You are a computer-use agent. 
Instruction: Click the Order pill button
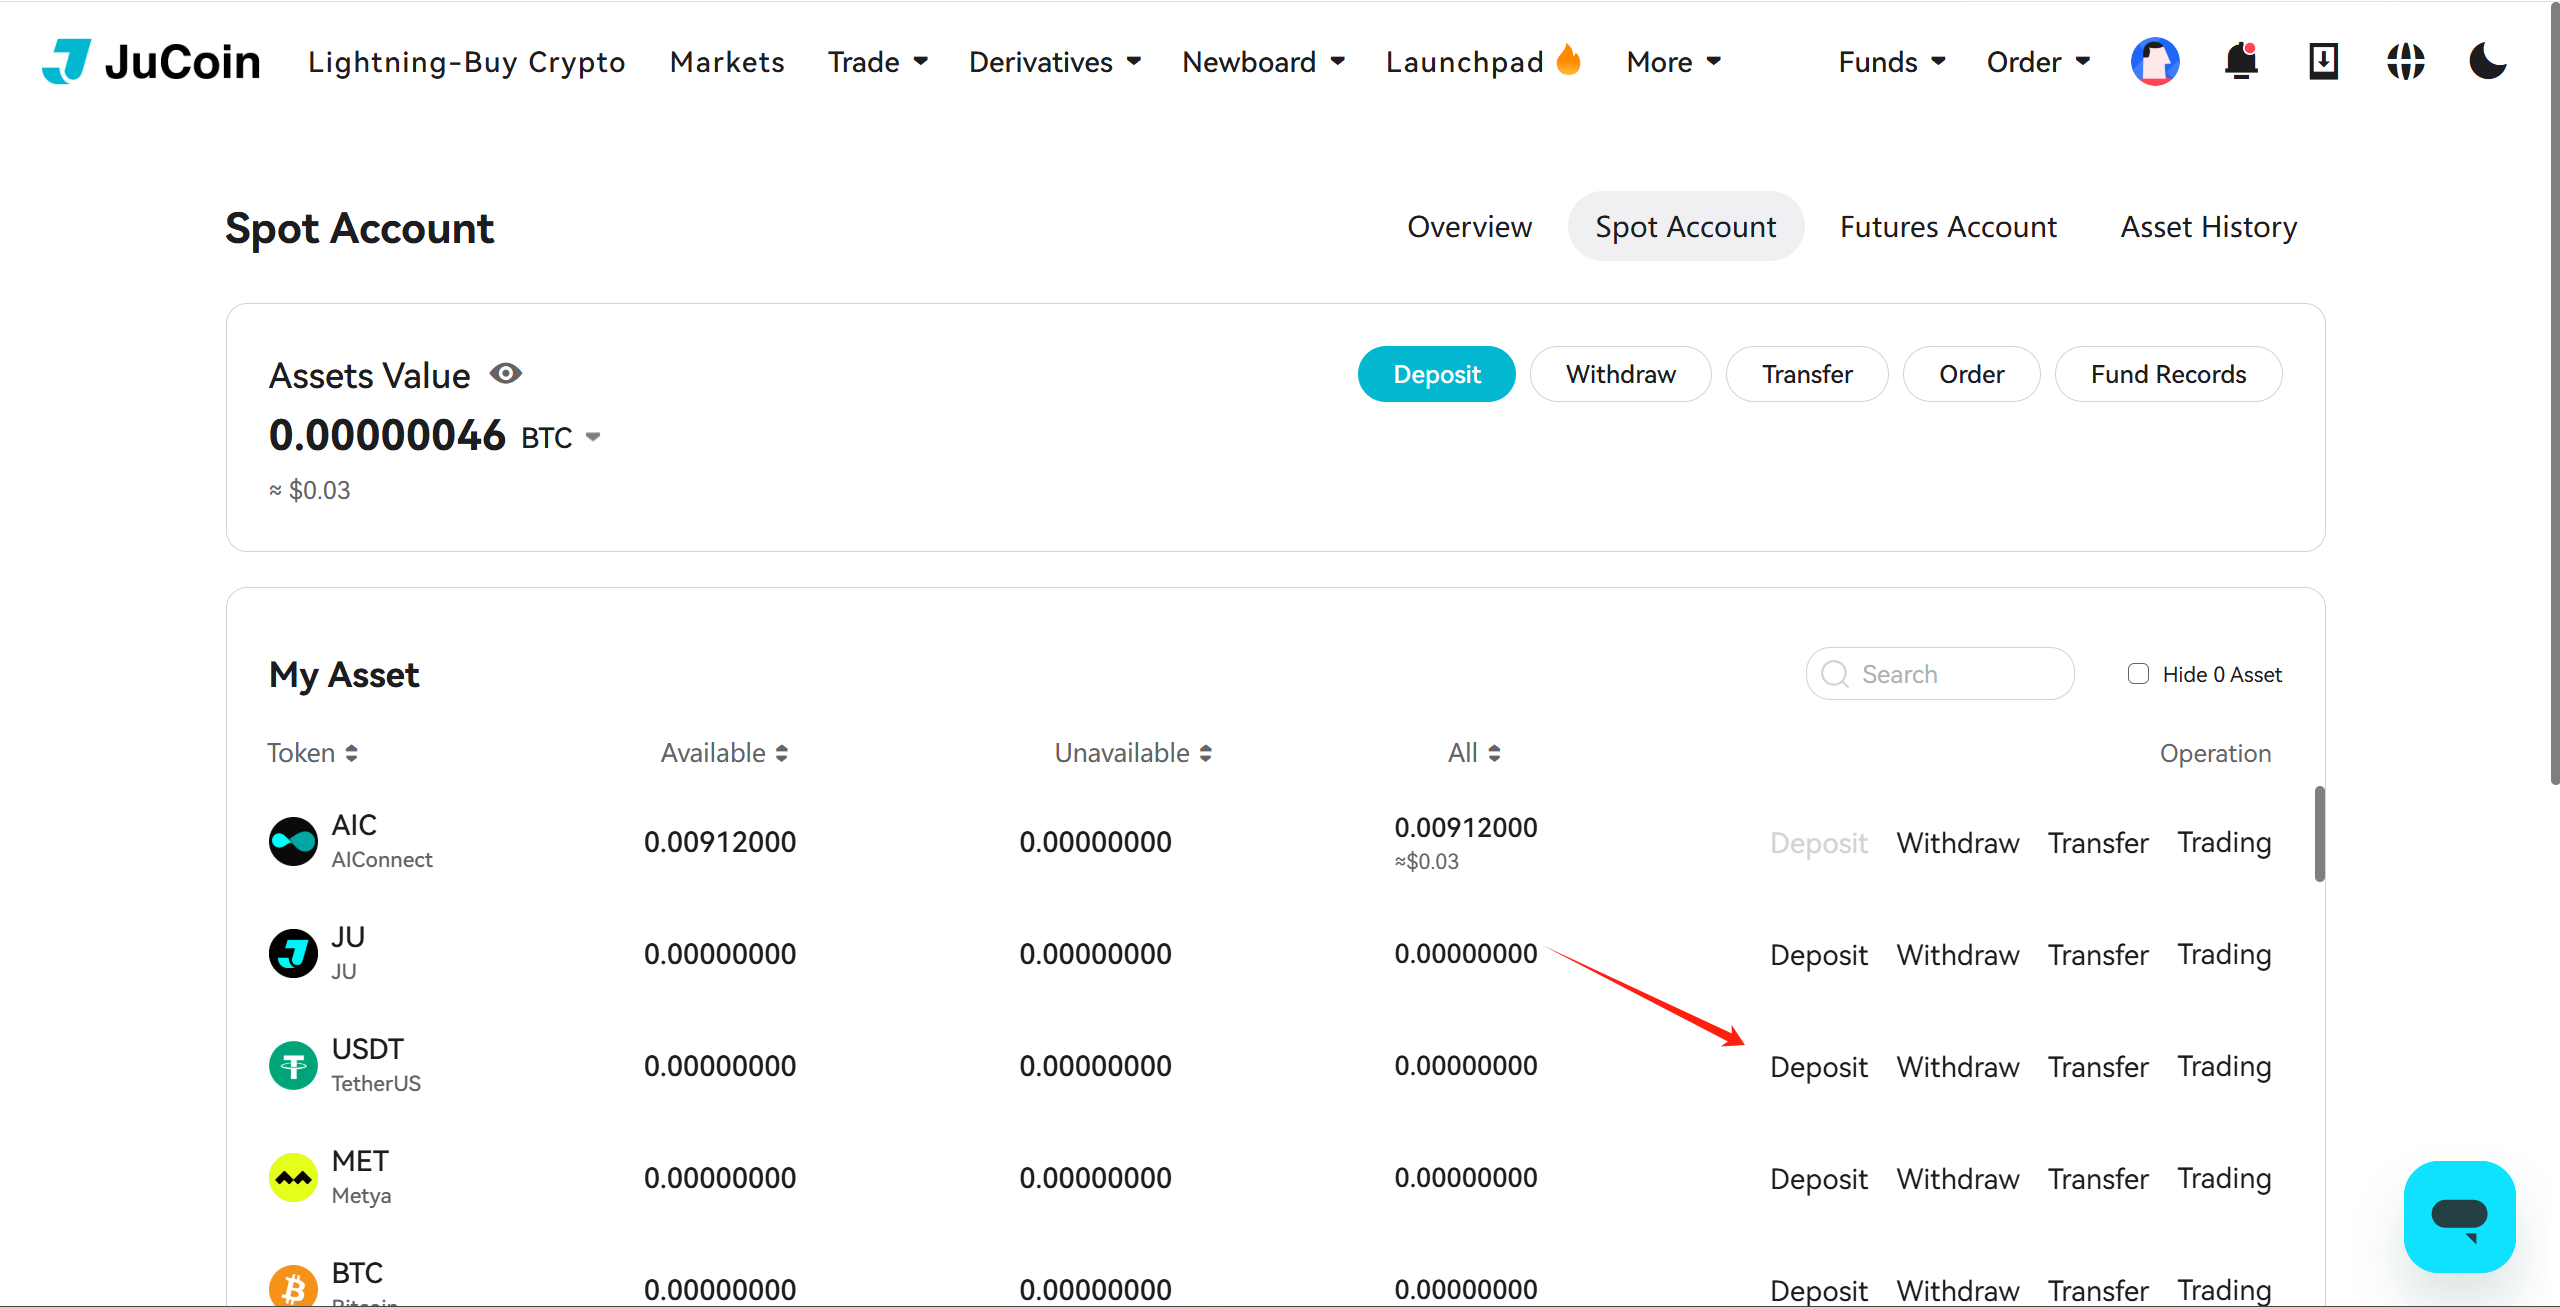[1971, 374]
